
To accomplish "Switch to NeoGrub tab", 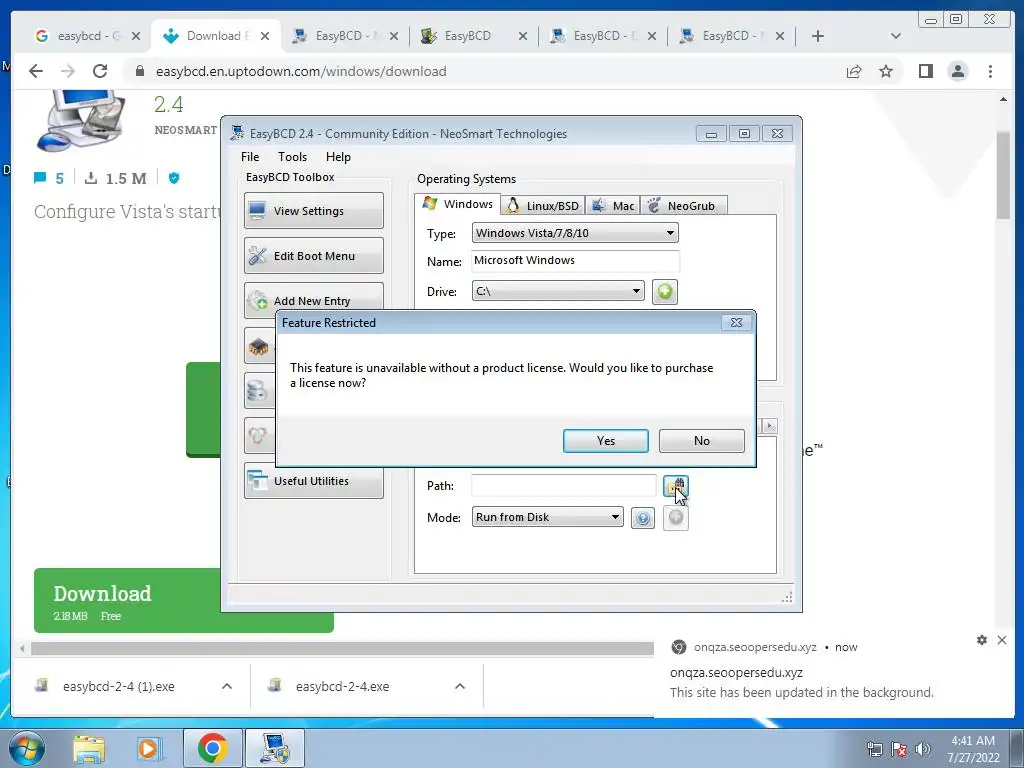I will tap(683, 206).
